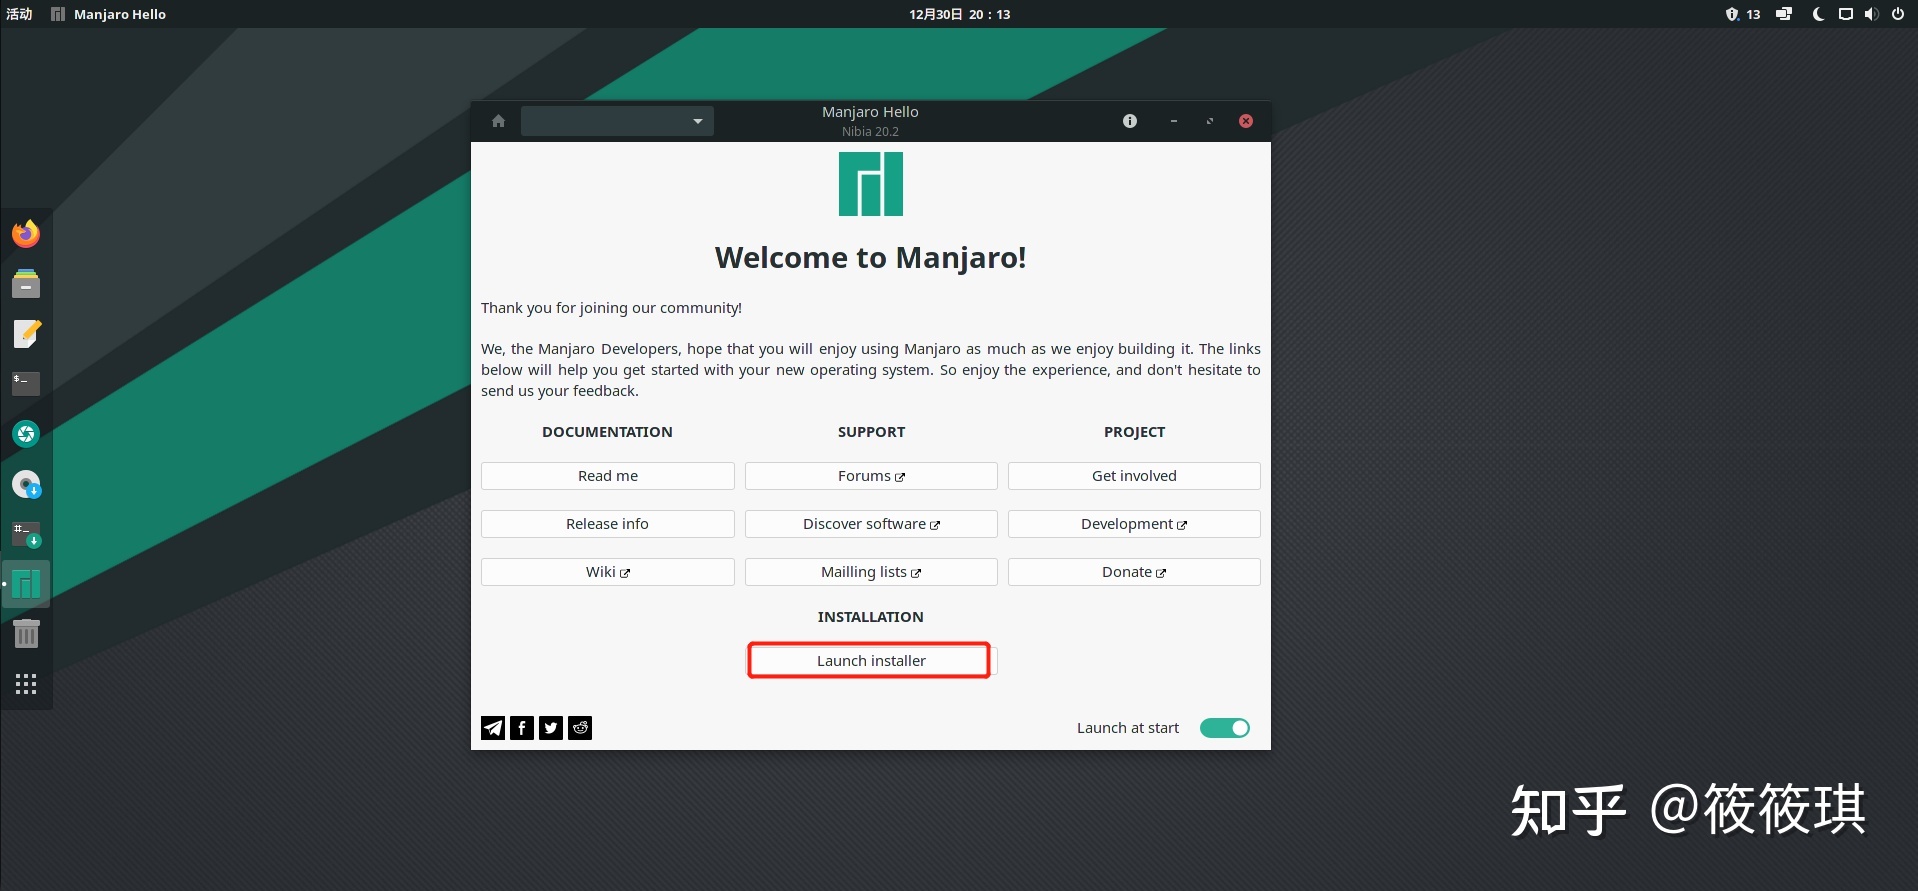Click the screen icon in system tray
This screenshot has width=1918, height=891.
click(x=1846, y=14)
